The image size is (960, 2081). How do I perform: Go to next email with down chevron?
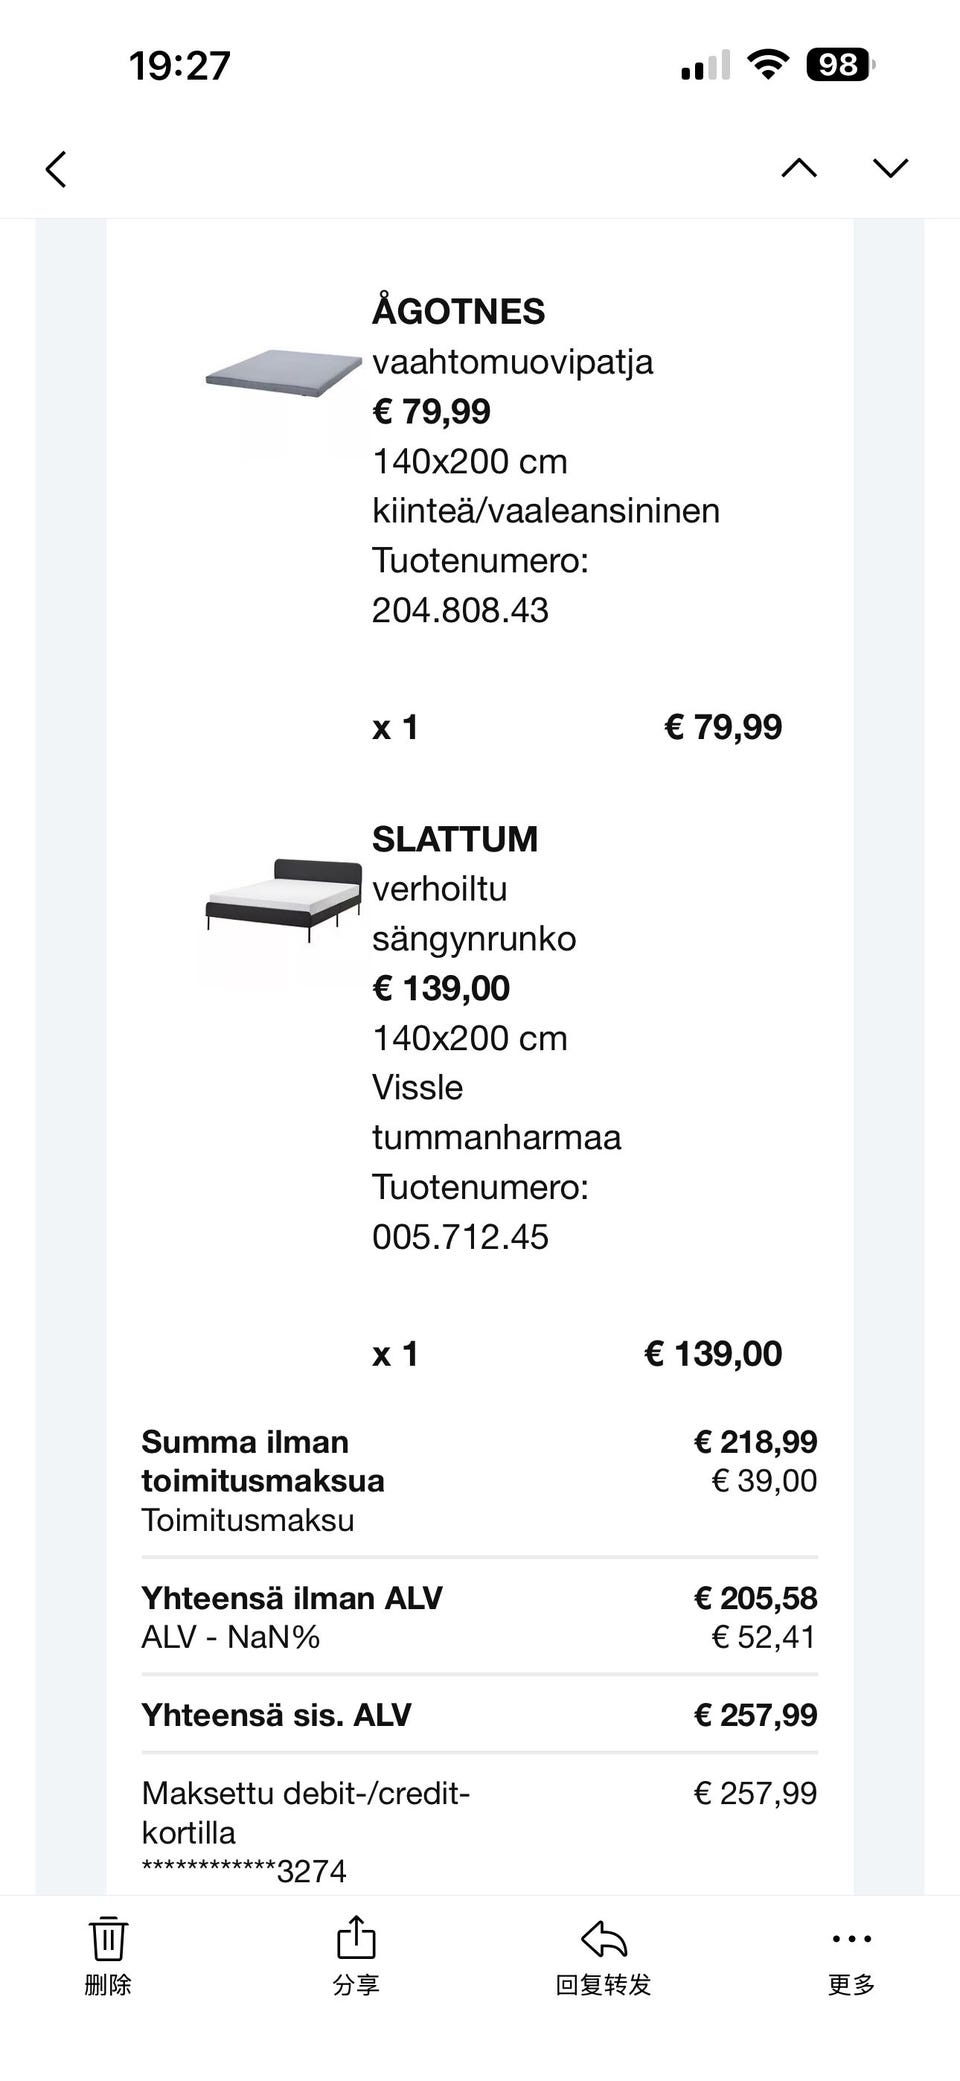(x=890, y=168)
